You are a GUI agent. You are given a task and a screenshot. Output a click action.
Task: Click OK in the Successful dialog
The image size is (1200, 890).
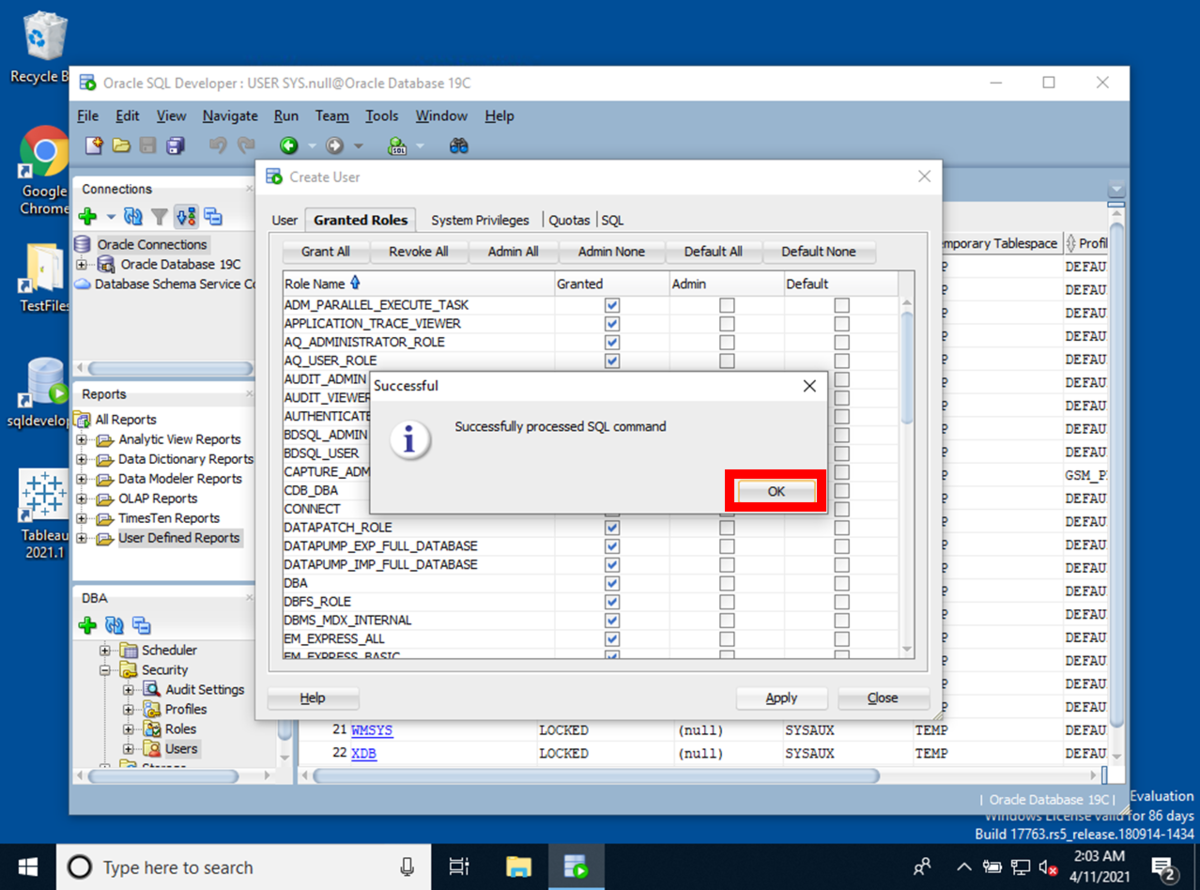tap(776, 492)
